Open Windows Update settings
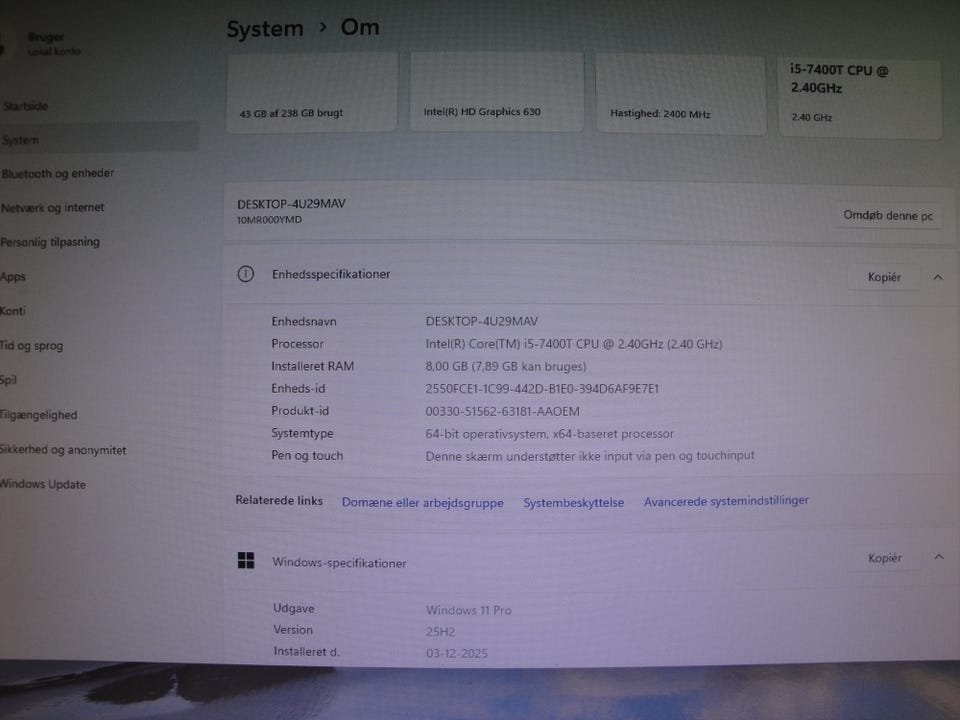 click(43, 484)
